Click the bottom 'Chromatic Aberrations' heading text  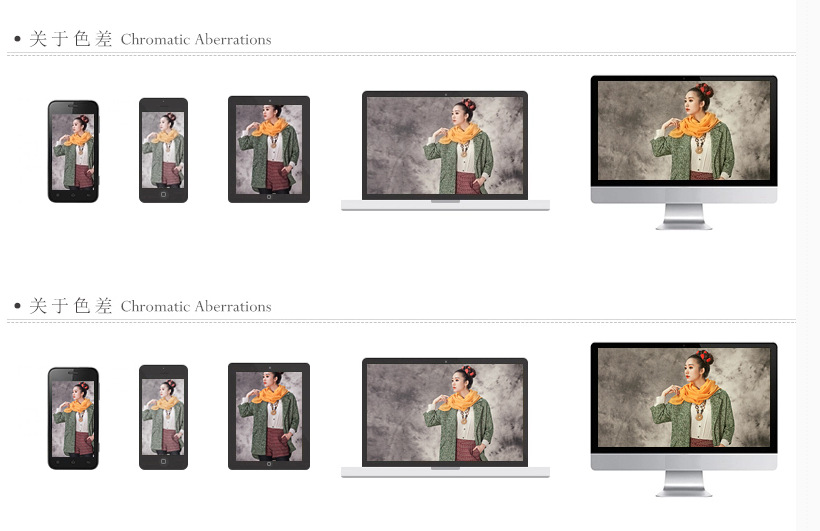tap(196, 307)
